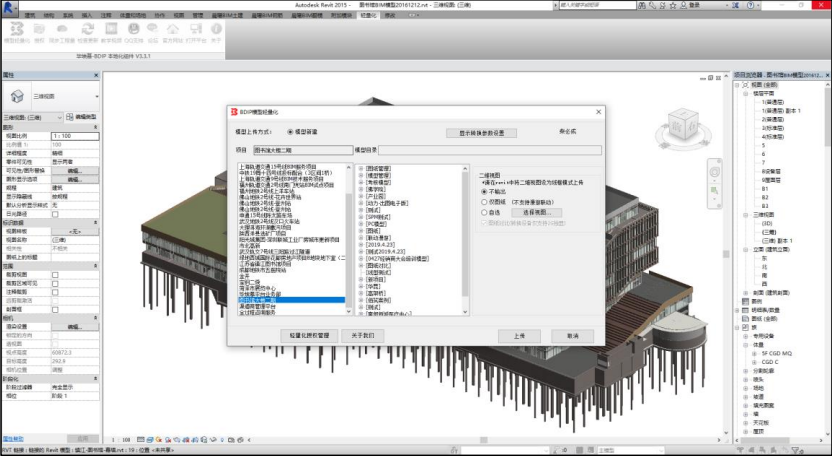This screenshot has height=456, width=832.
Task: Open the steering wheel navigation tool
Action: [715, 172]
